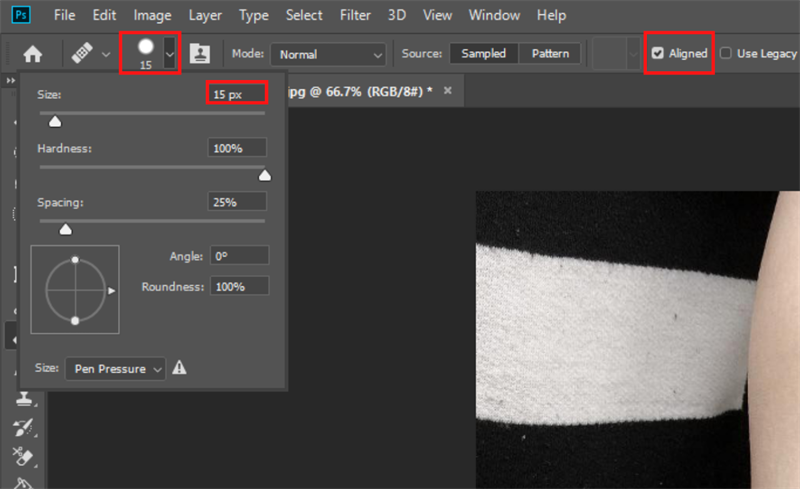Click the Home icon in options bar
Image resolution: width=800 pixels, height=489 pixels.
click(33, 54)
